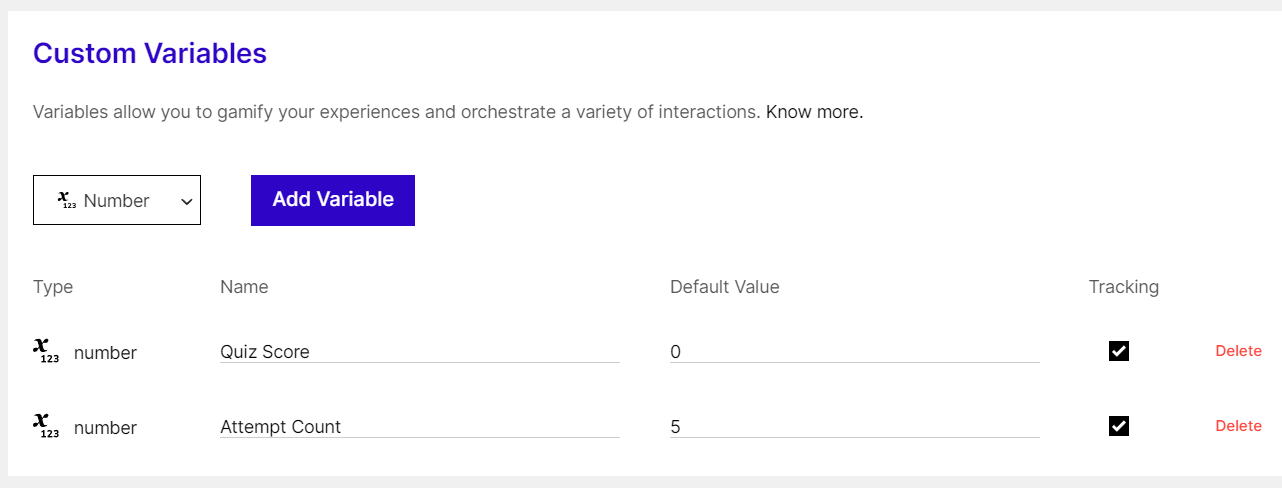Click the x123 icon beside Quiz Score

[x=46, y=351]
